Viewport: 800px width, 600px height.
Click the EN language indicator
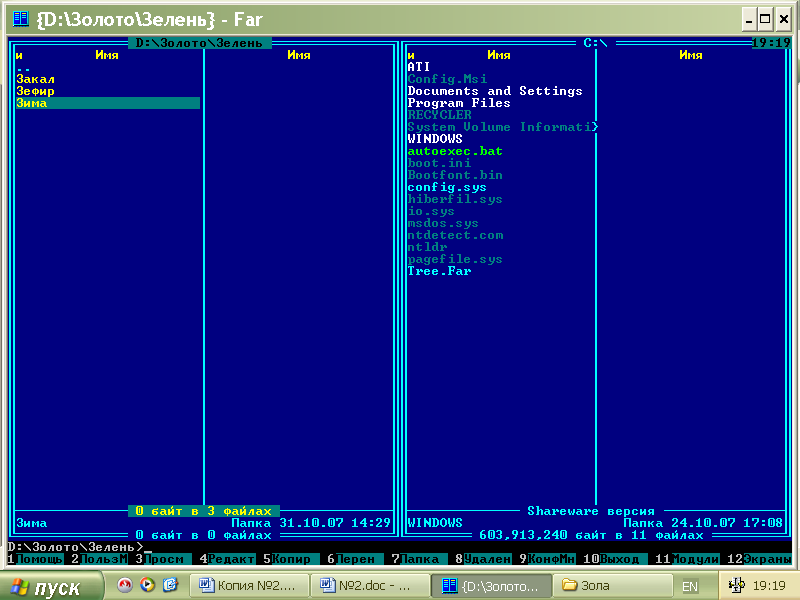[690, 586]
